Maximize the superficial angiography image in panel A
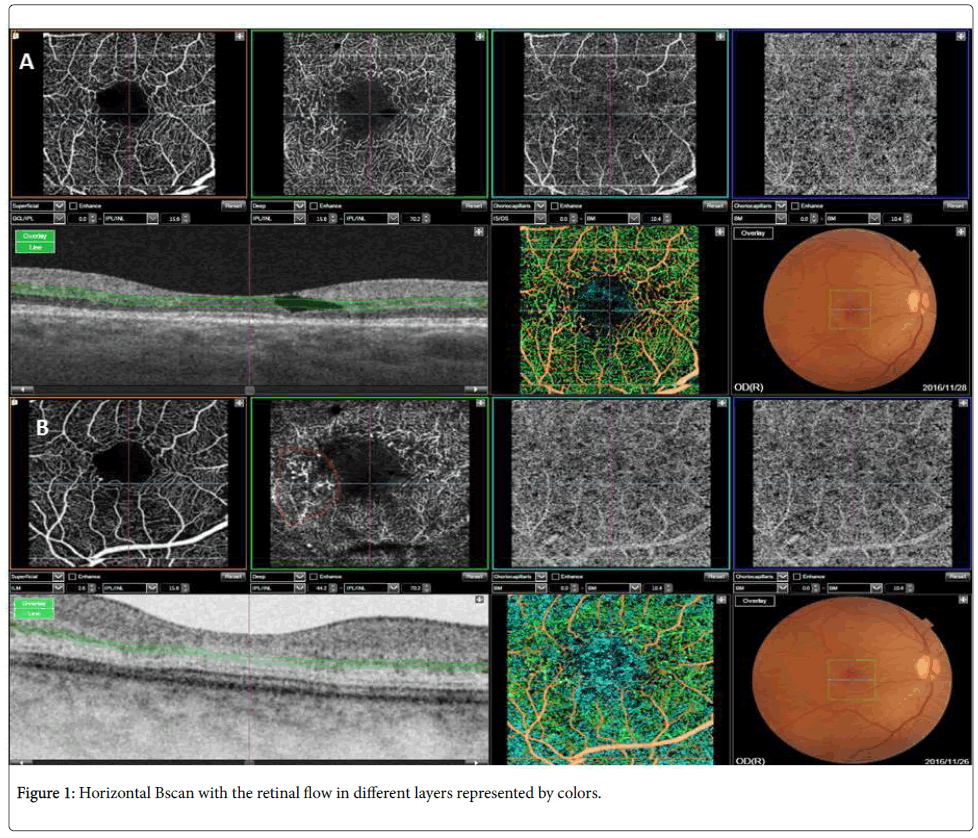 click(239, 36)
